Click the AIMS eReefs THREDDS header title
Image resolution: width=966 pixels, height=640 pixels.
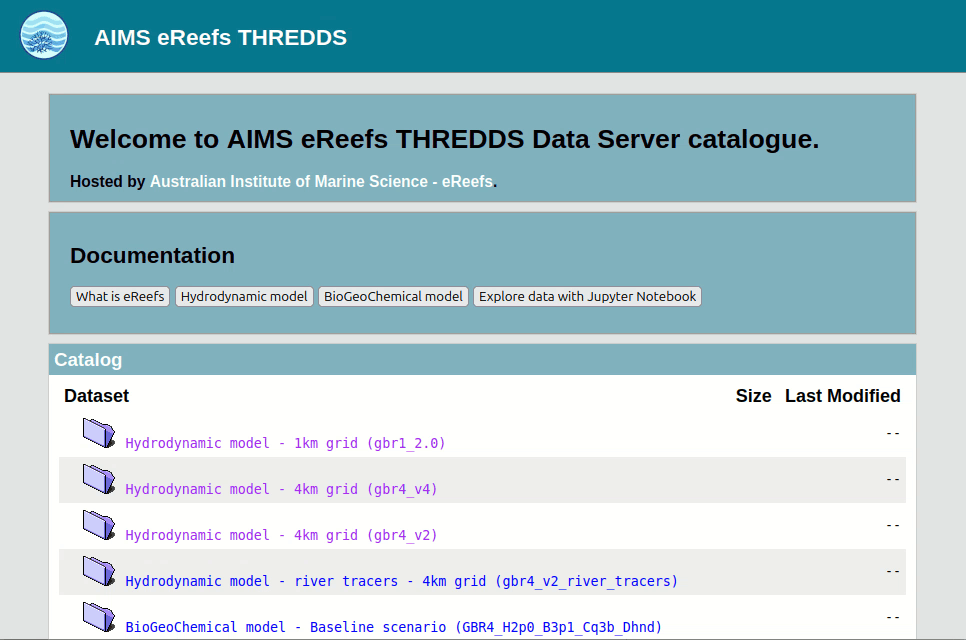(220, 38)
